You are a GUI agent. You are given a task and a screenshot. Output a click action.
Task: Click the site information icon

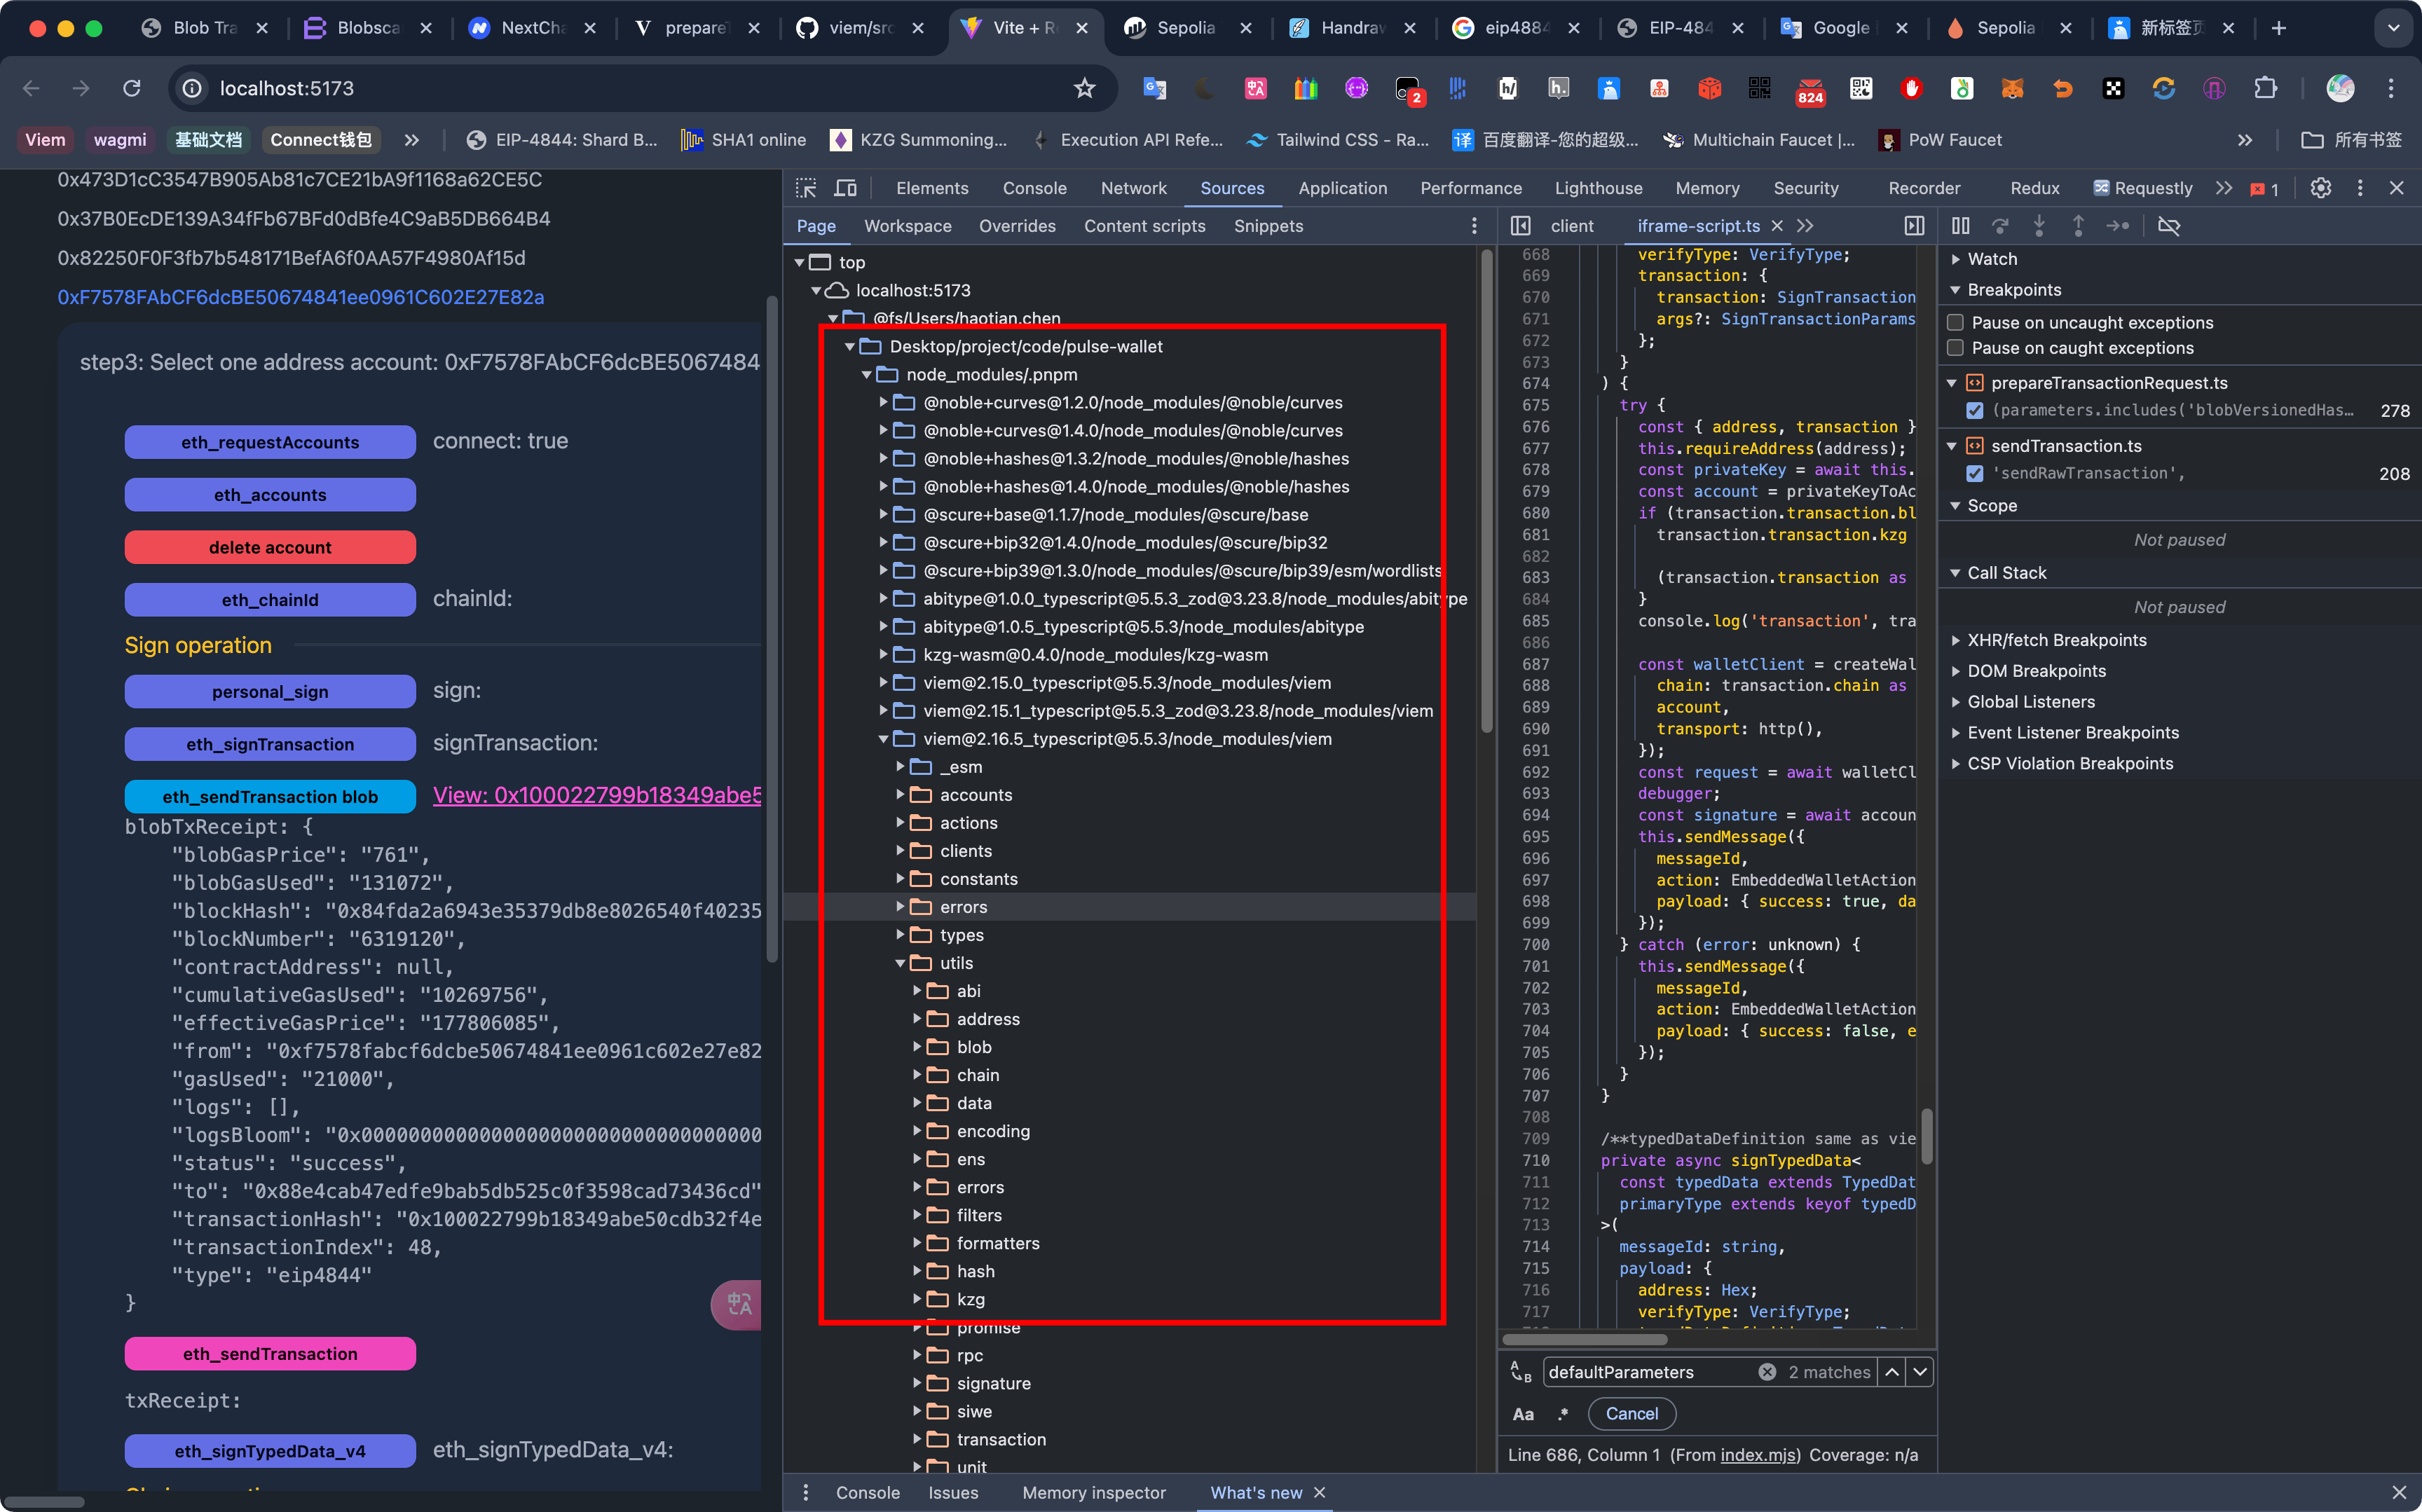click(192, 88)
